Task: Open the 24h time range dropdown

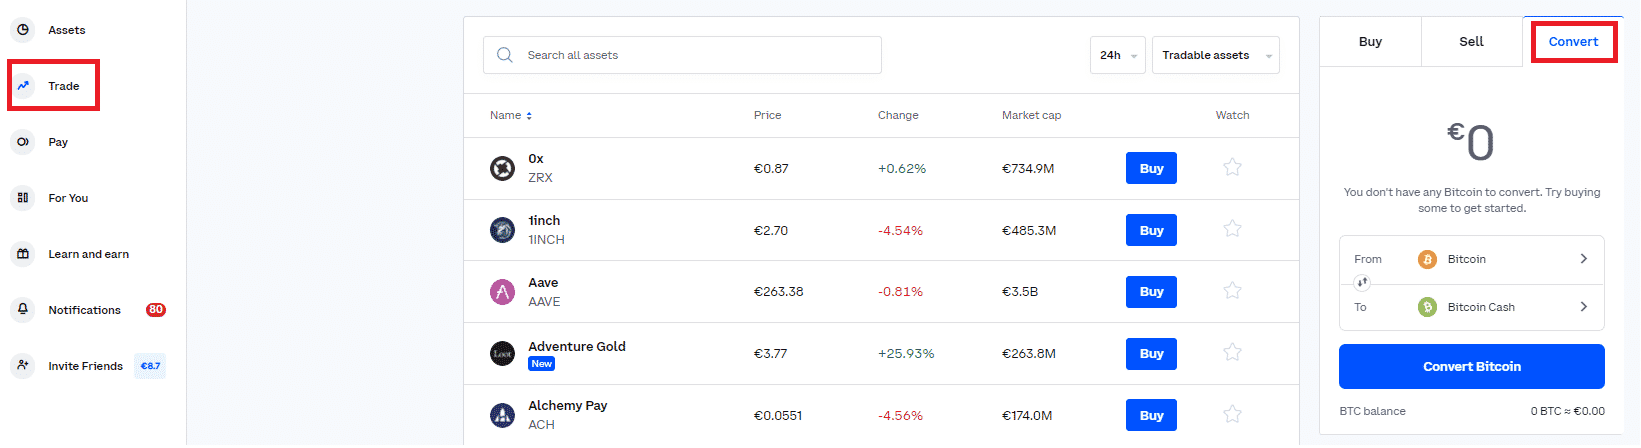Action: pyautogui.click(x=1117, y=56)
